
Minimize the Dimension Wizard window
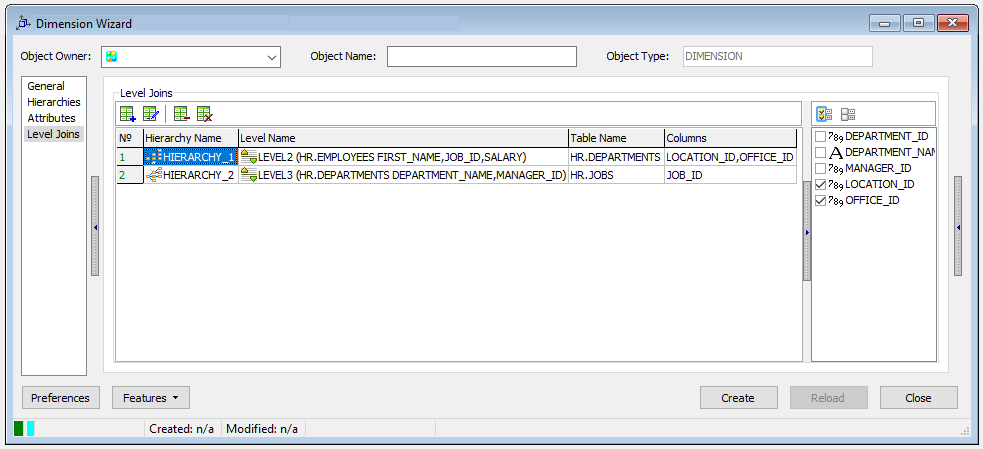tap(885, 24)
